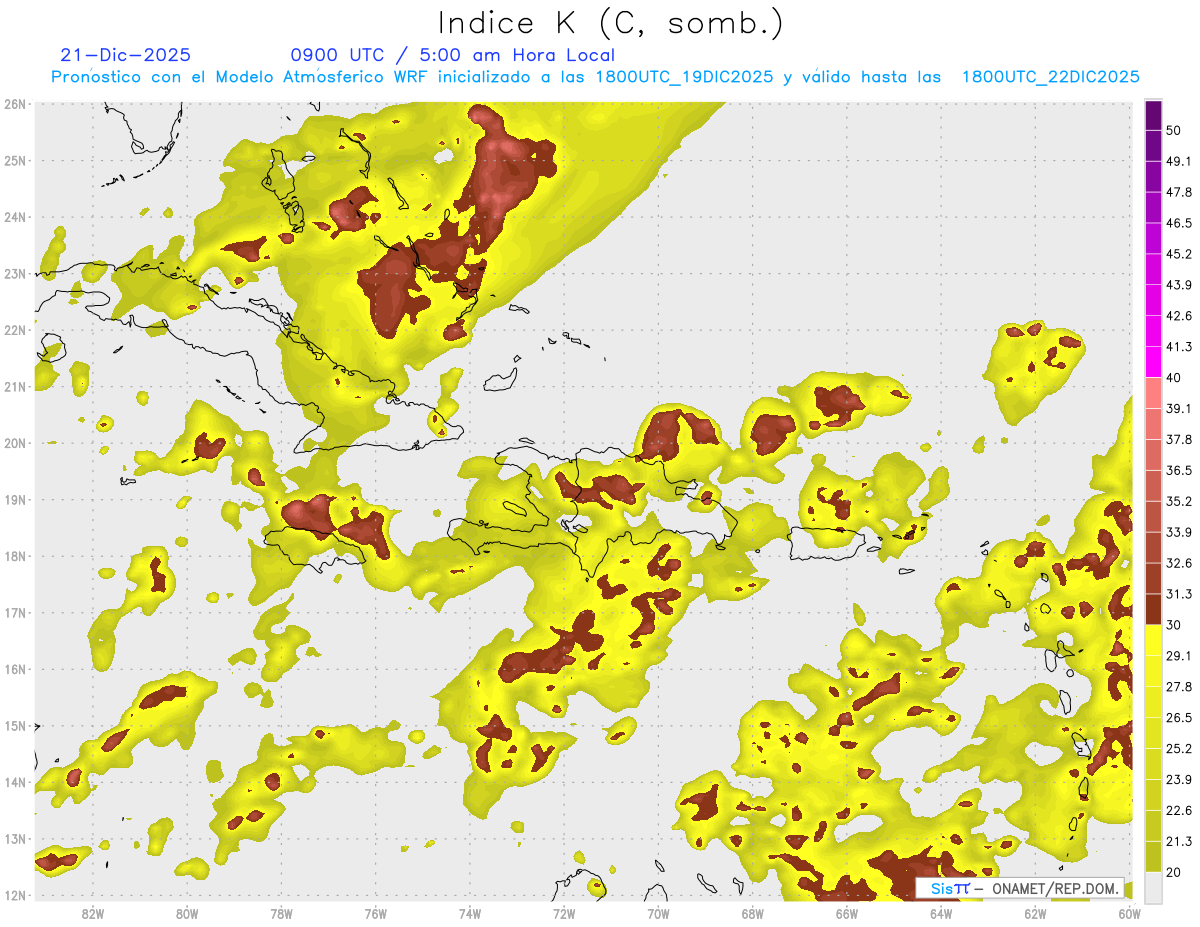Click colorbar value label "39.1"
The height and width of the screenshot is (927, 1200).
point(1179,408)
